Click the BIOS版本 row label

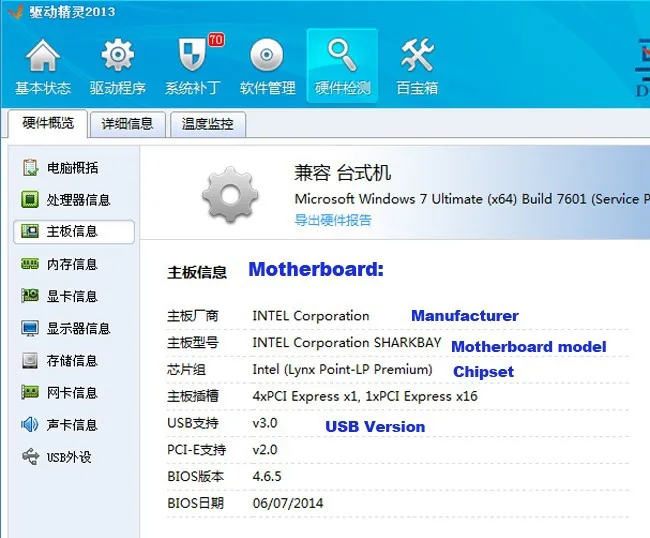[196, 476]
